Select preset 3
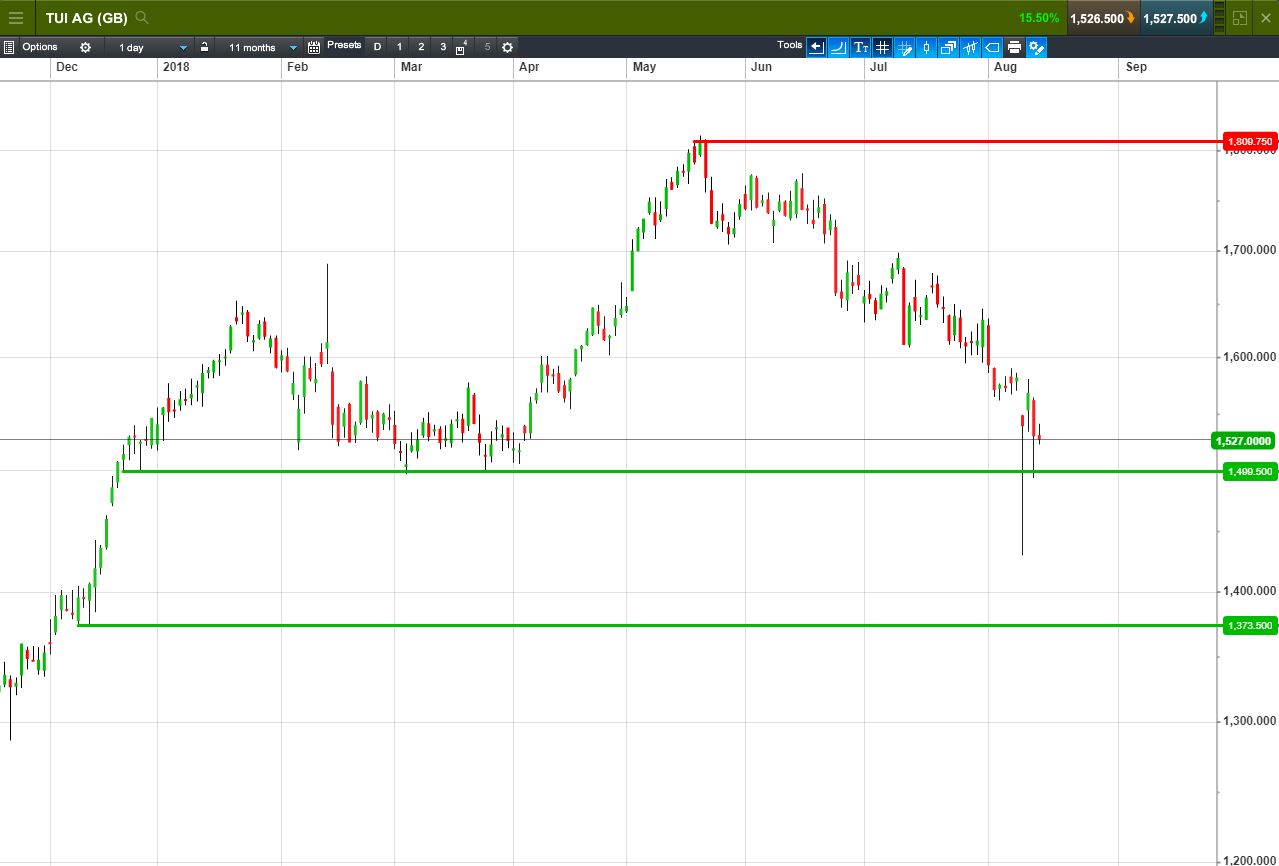The width and height of the screenshot is (1279, 866). tap(443, 47)
